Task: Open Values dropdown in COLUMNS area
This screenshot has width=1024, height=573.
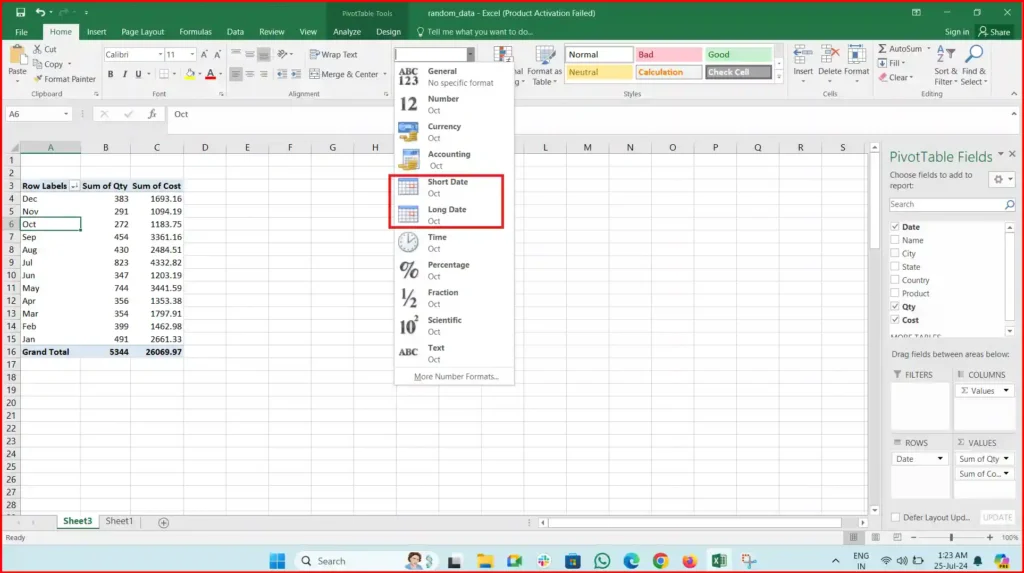Action: (1006, 391)
